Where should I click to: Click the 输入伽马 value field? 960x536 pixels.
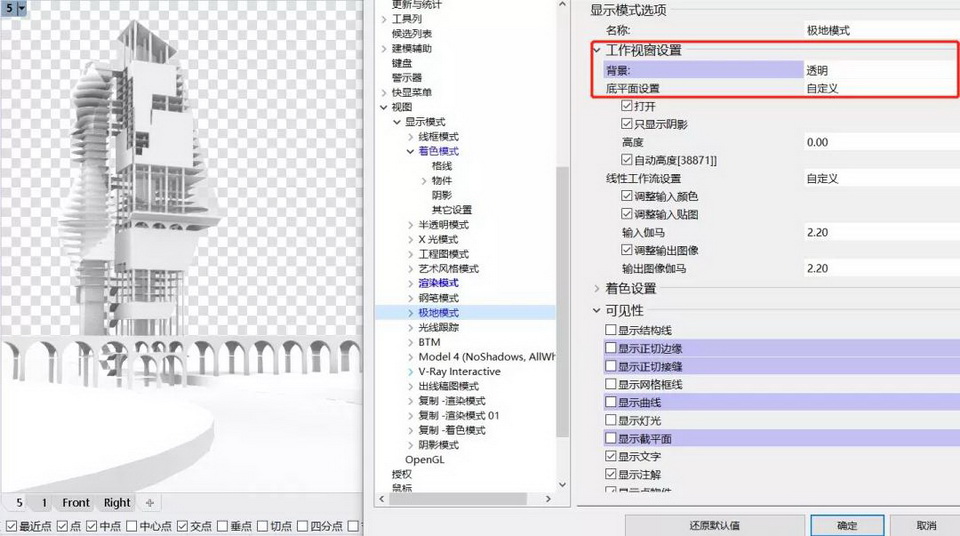coord(880,232)
